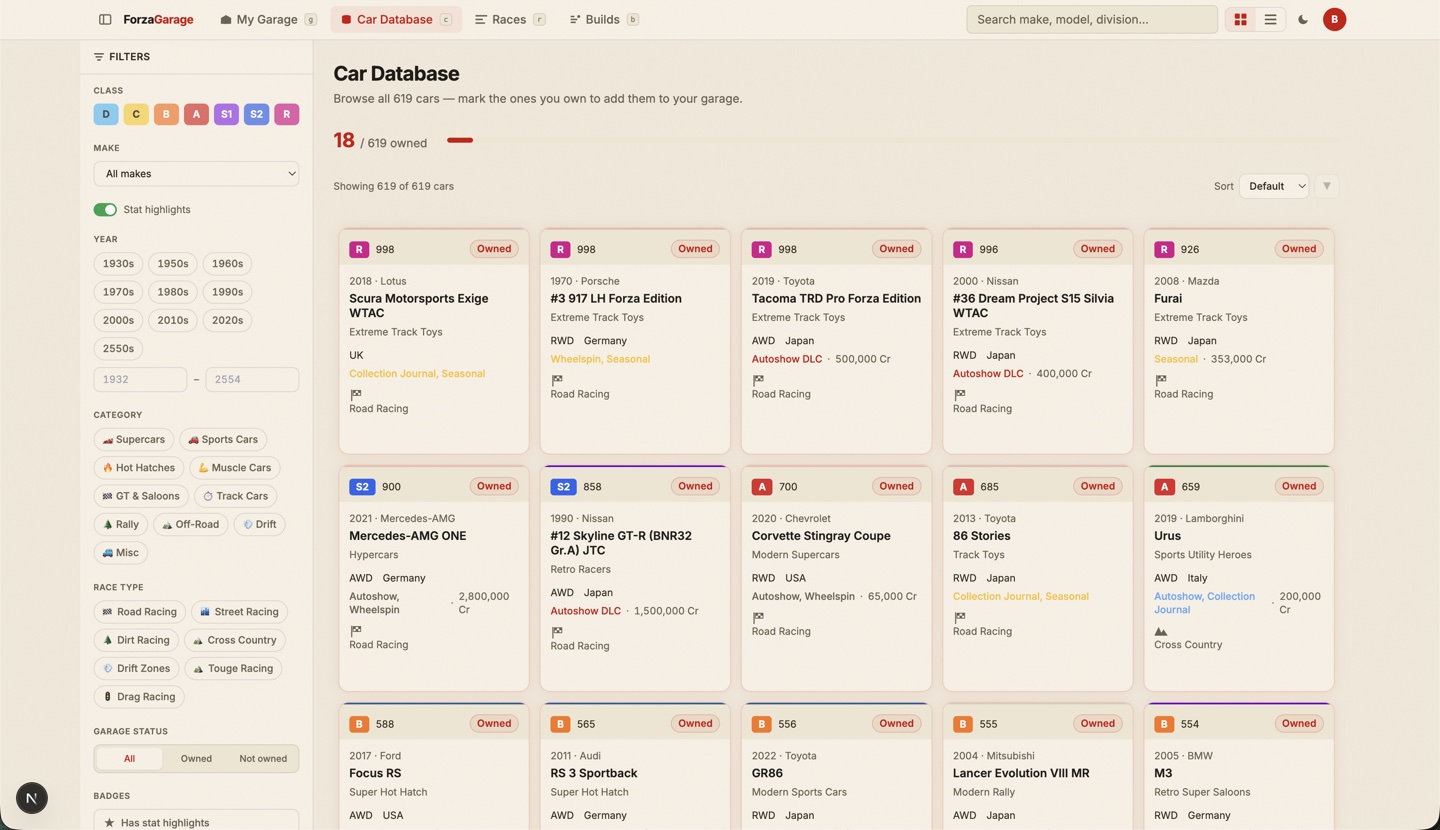Select the 2020s year filter
This screenshot has height=830, width=1440.
coord(227,320)
